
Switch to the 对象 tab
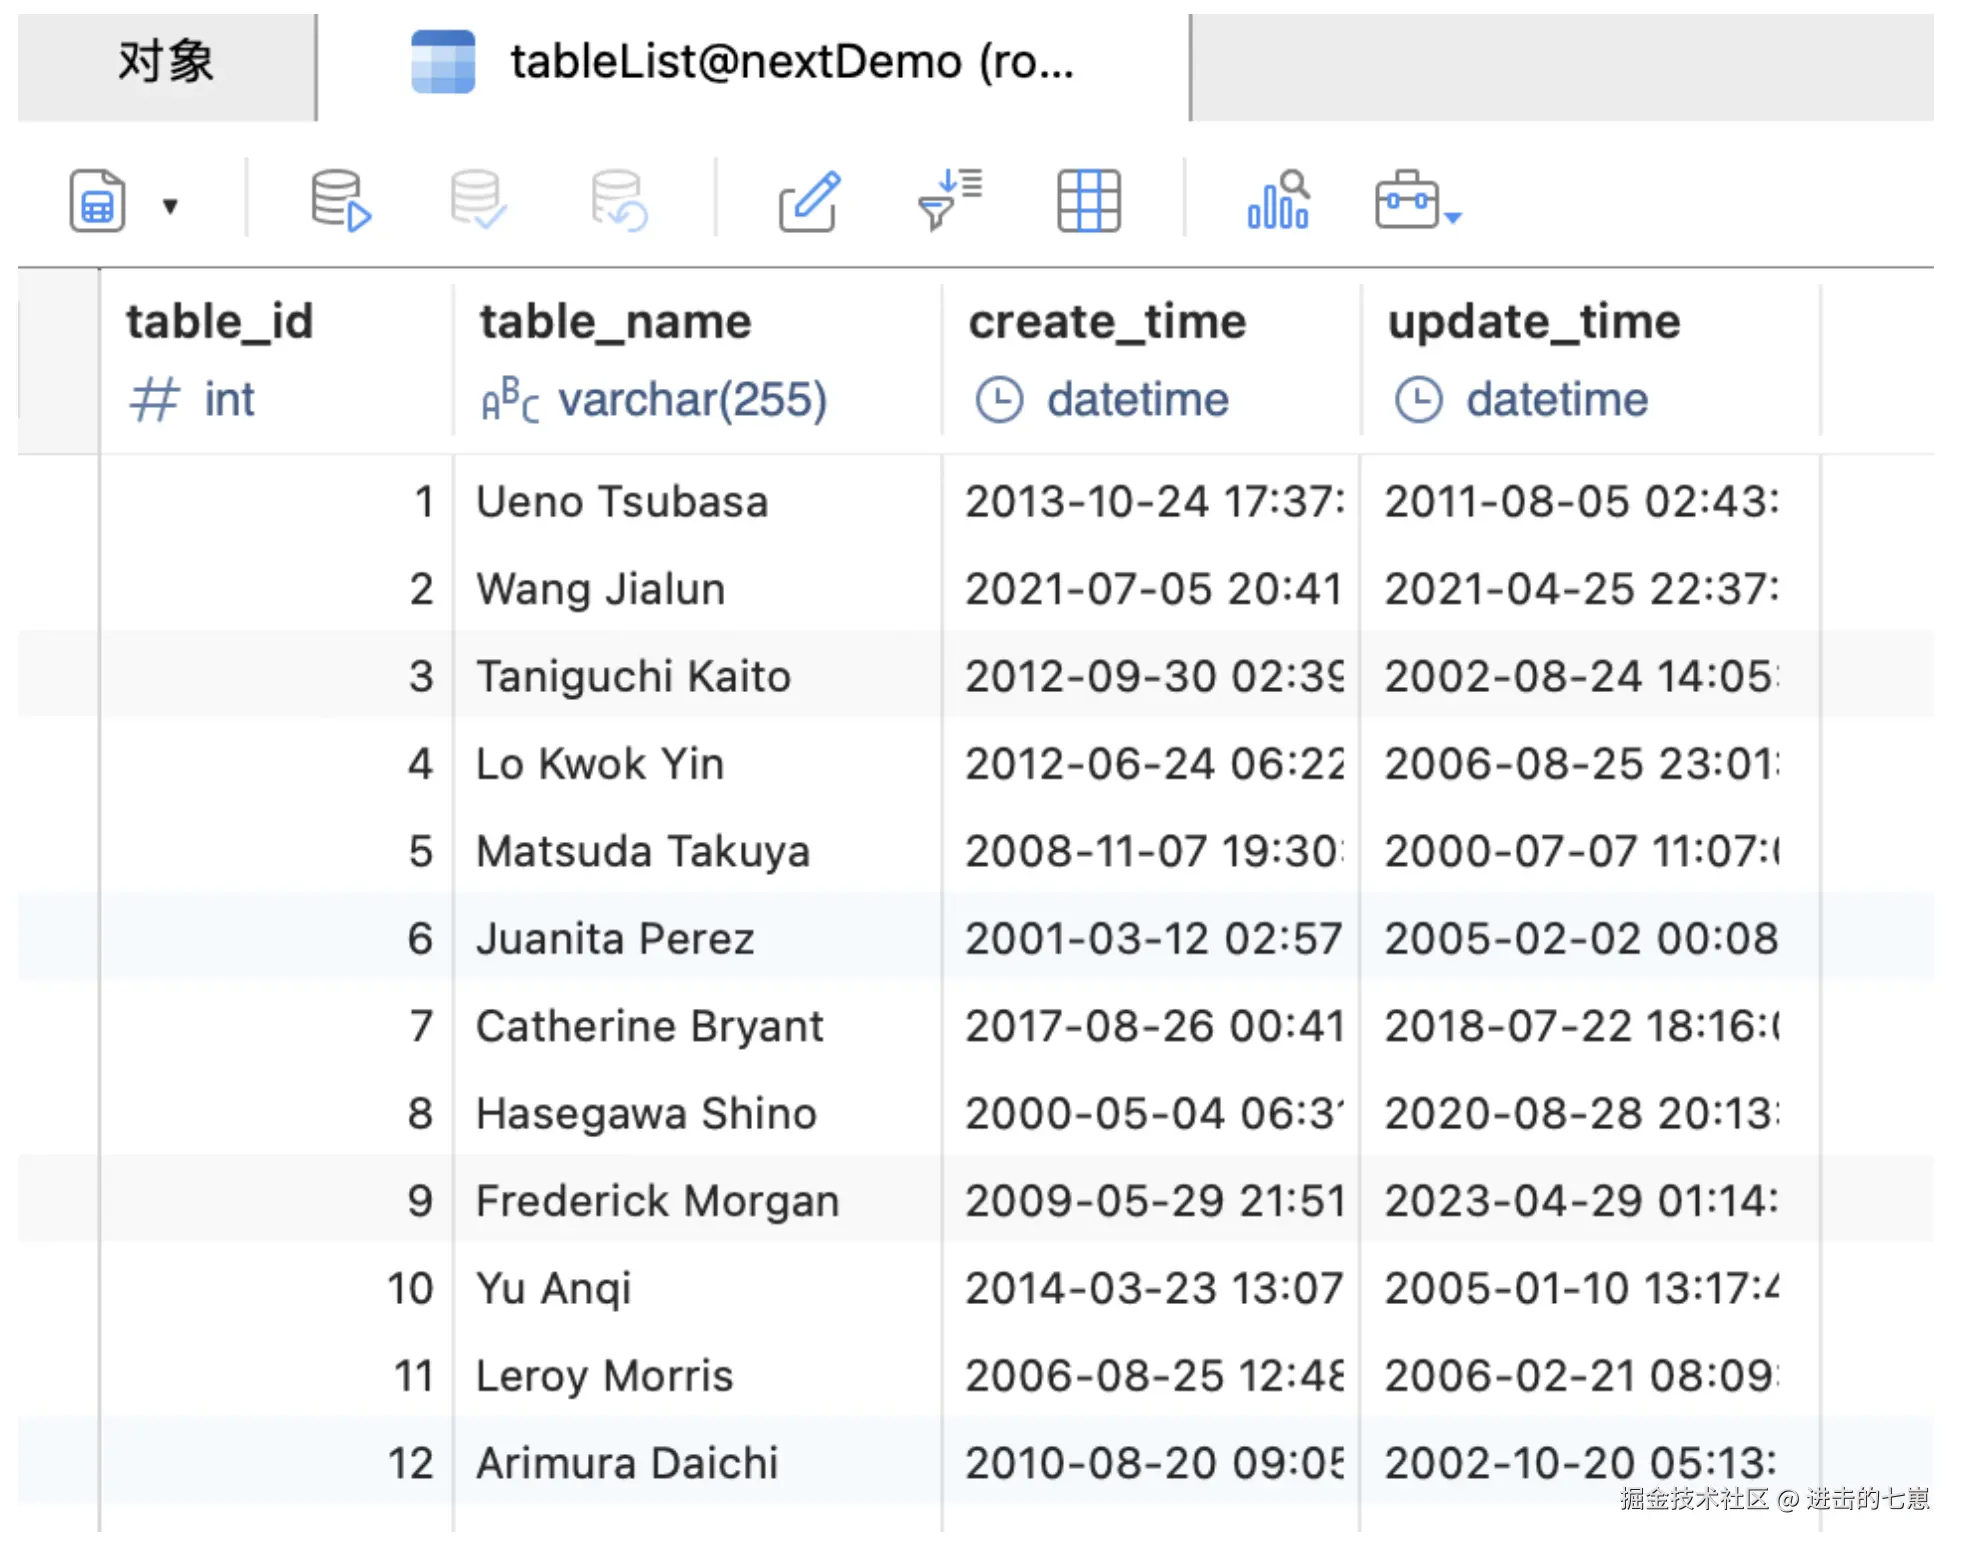click(166, 63)
